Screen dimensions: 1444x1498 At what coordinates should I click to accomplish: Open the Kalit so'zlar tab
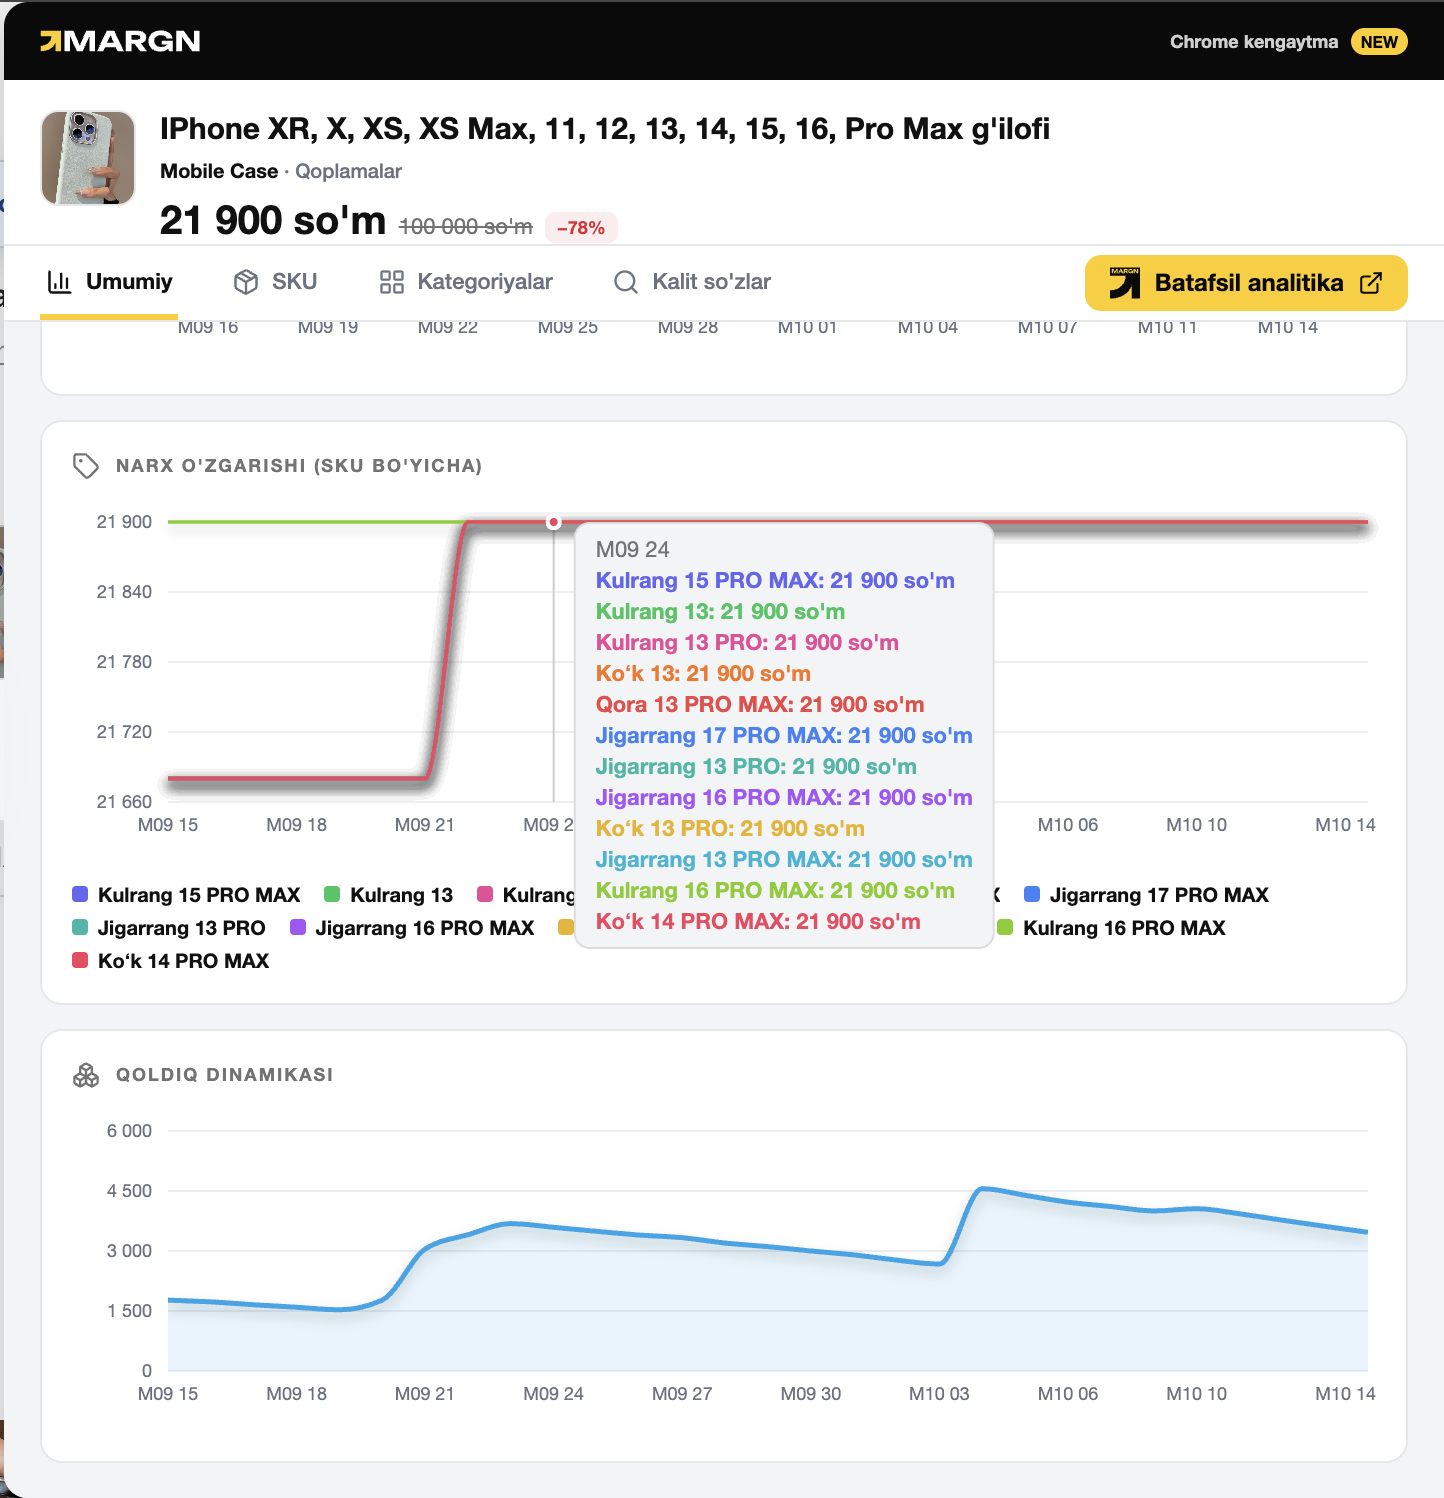pos(692,282)
